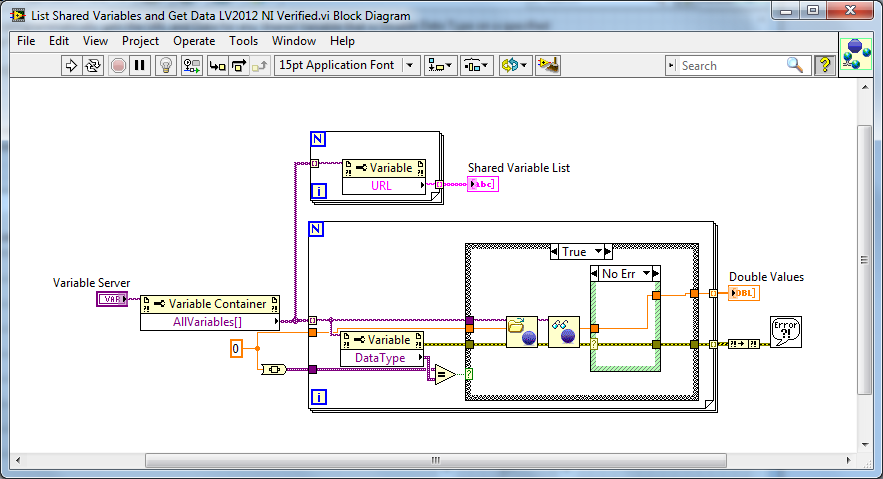Click the Step Over button
This screenshot has width=883, height=479.
pos(239,65)
